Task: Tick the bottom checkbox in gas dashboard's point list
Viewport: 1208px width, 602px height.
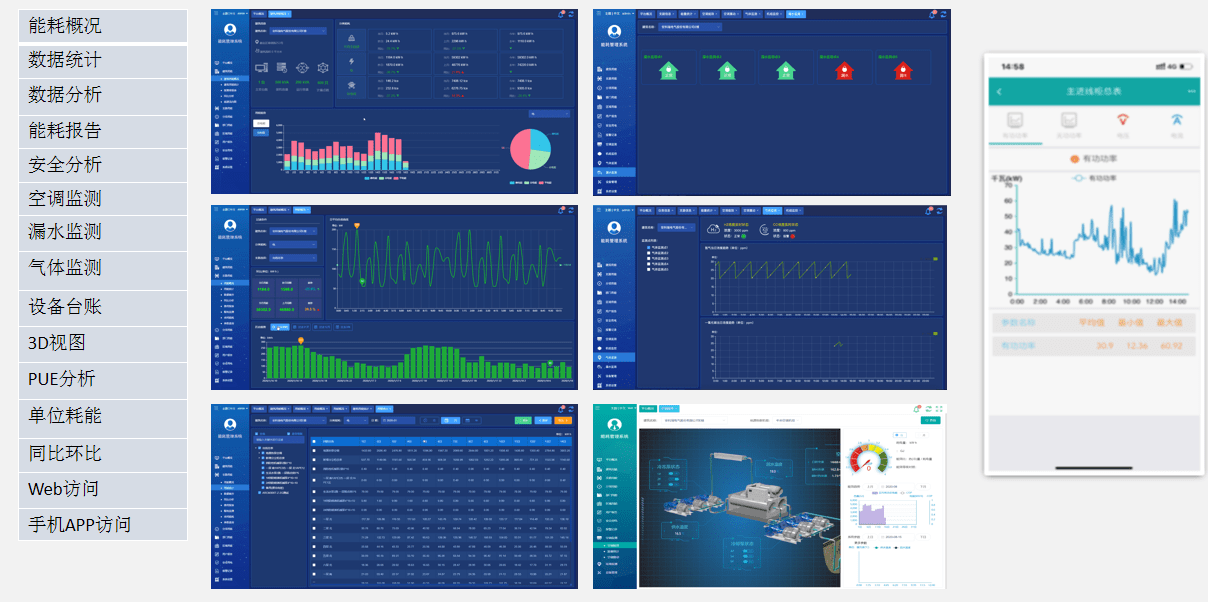Action: [x=649, y=270]
